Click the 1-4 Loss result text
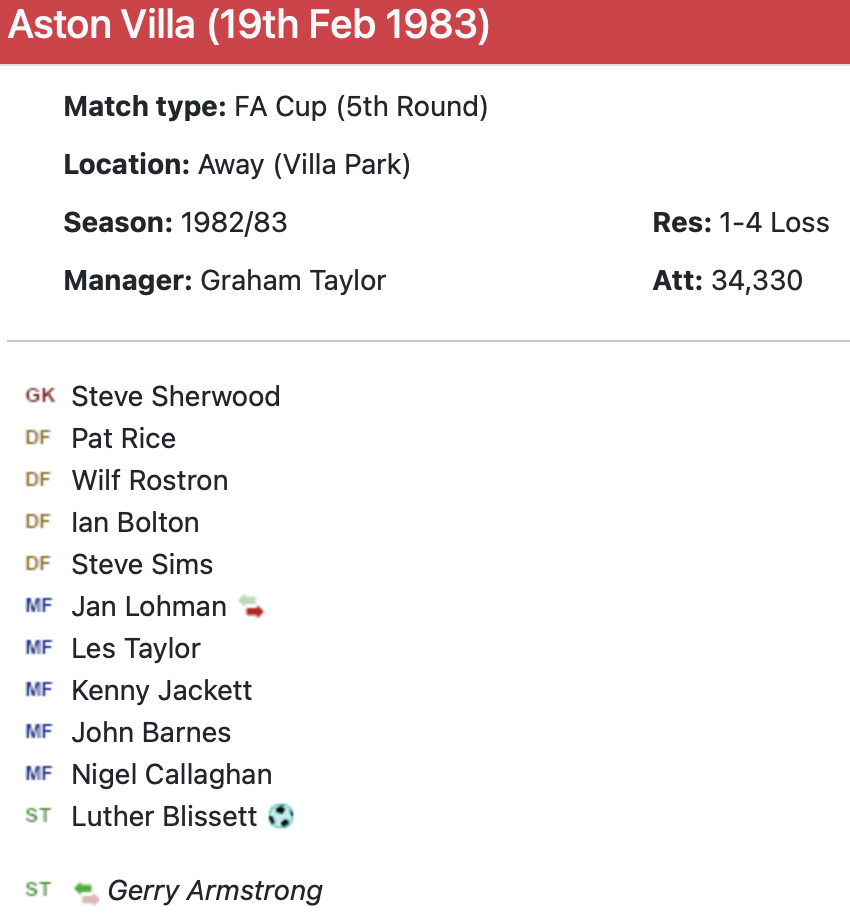The width and height of the screenshot is (850, 924). [774, 223]
